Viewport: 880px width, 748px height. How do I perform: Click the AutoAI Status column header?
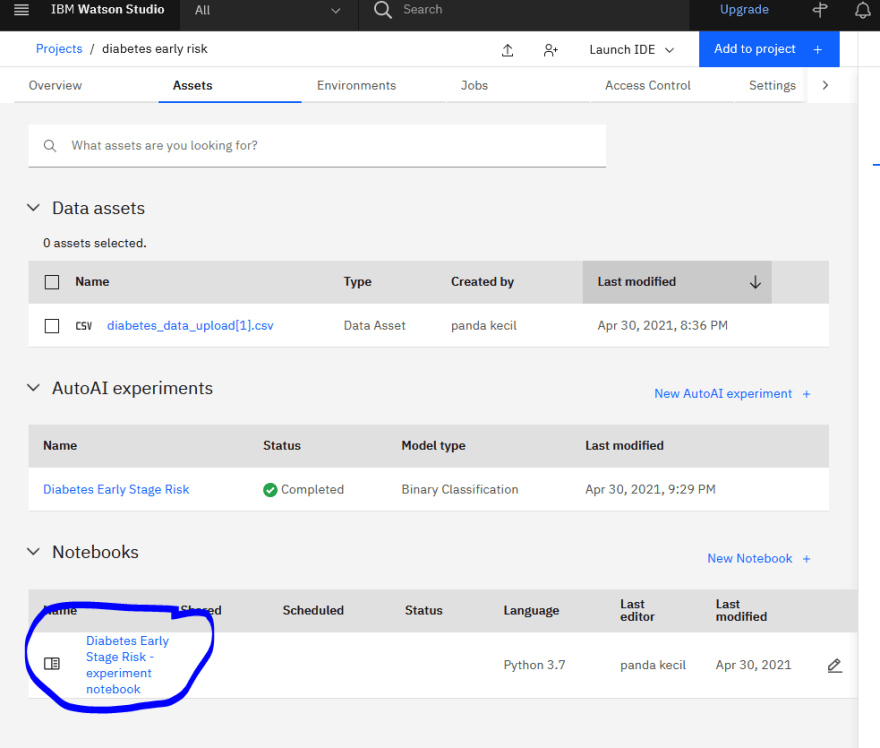tap(282, 446)
